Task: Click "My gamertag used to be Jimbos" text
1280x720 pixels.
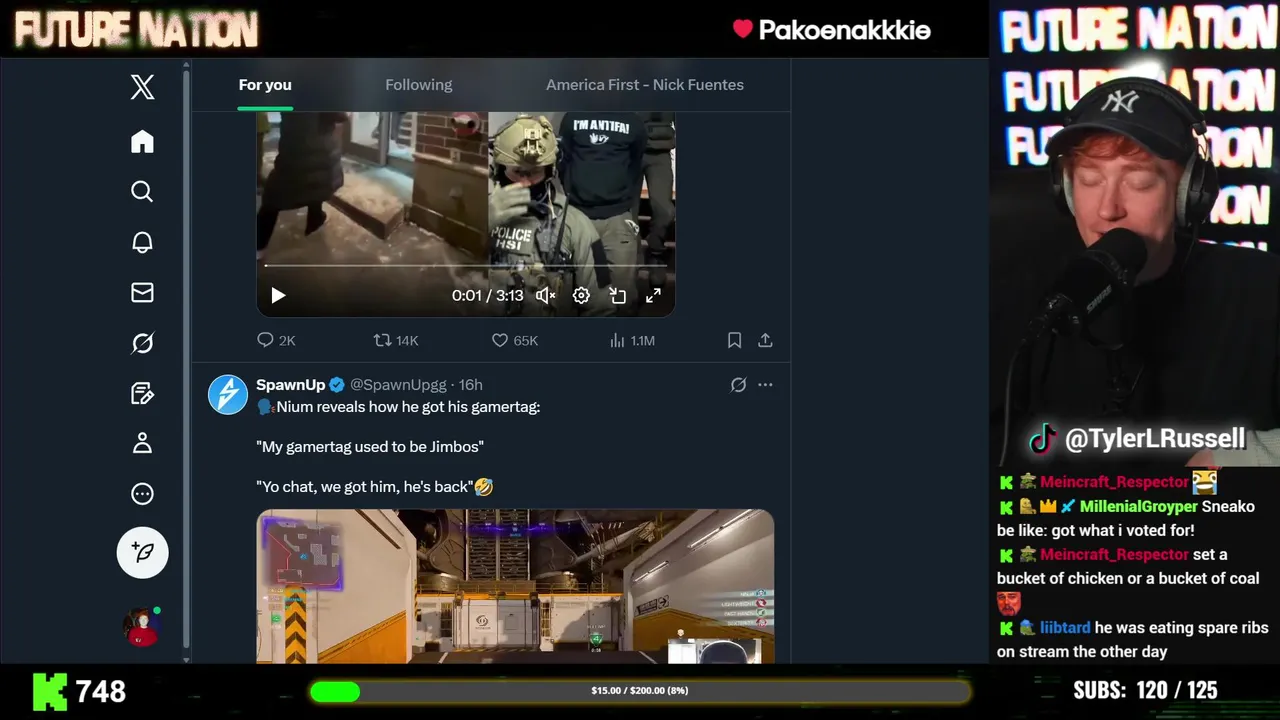Action: [370, 447]
